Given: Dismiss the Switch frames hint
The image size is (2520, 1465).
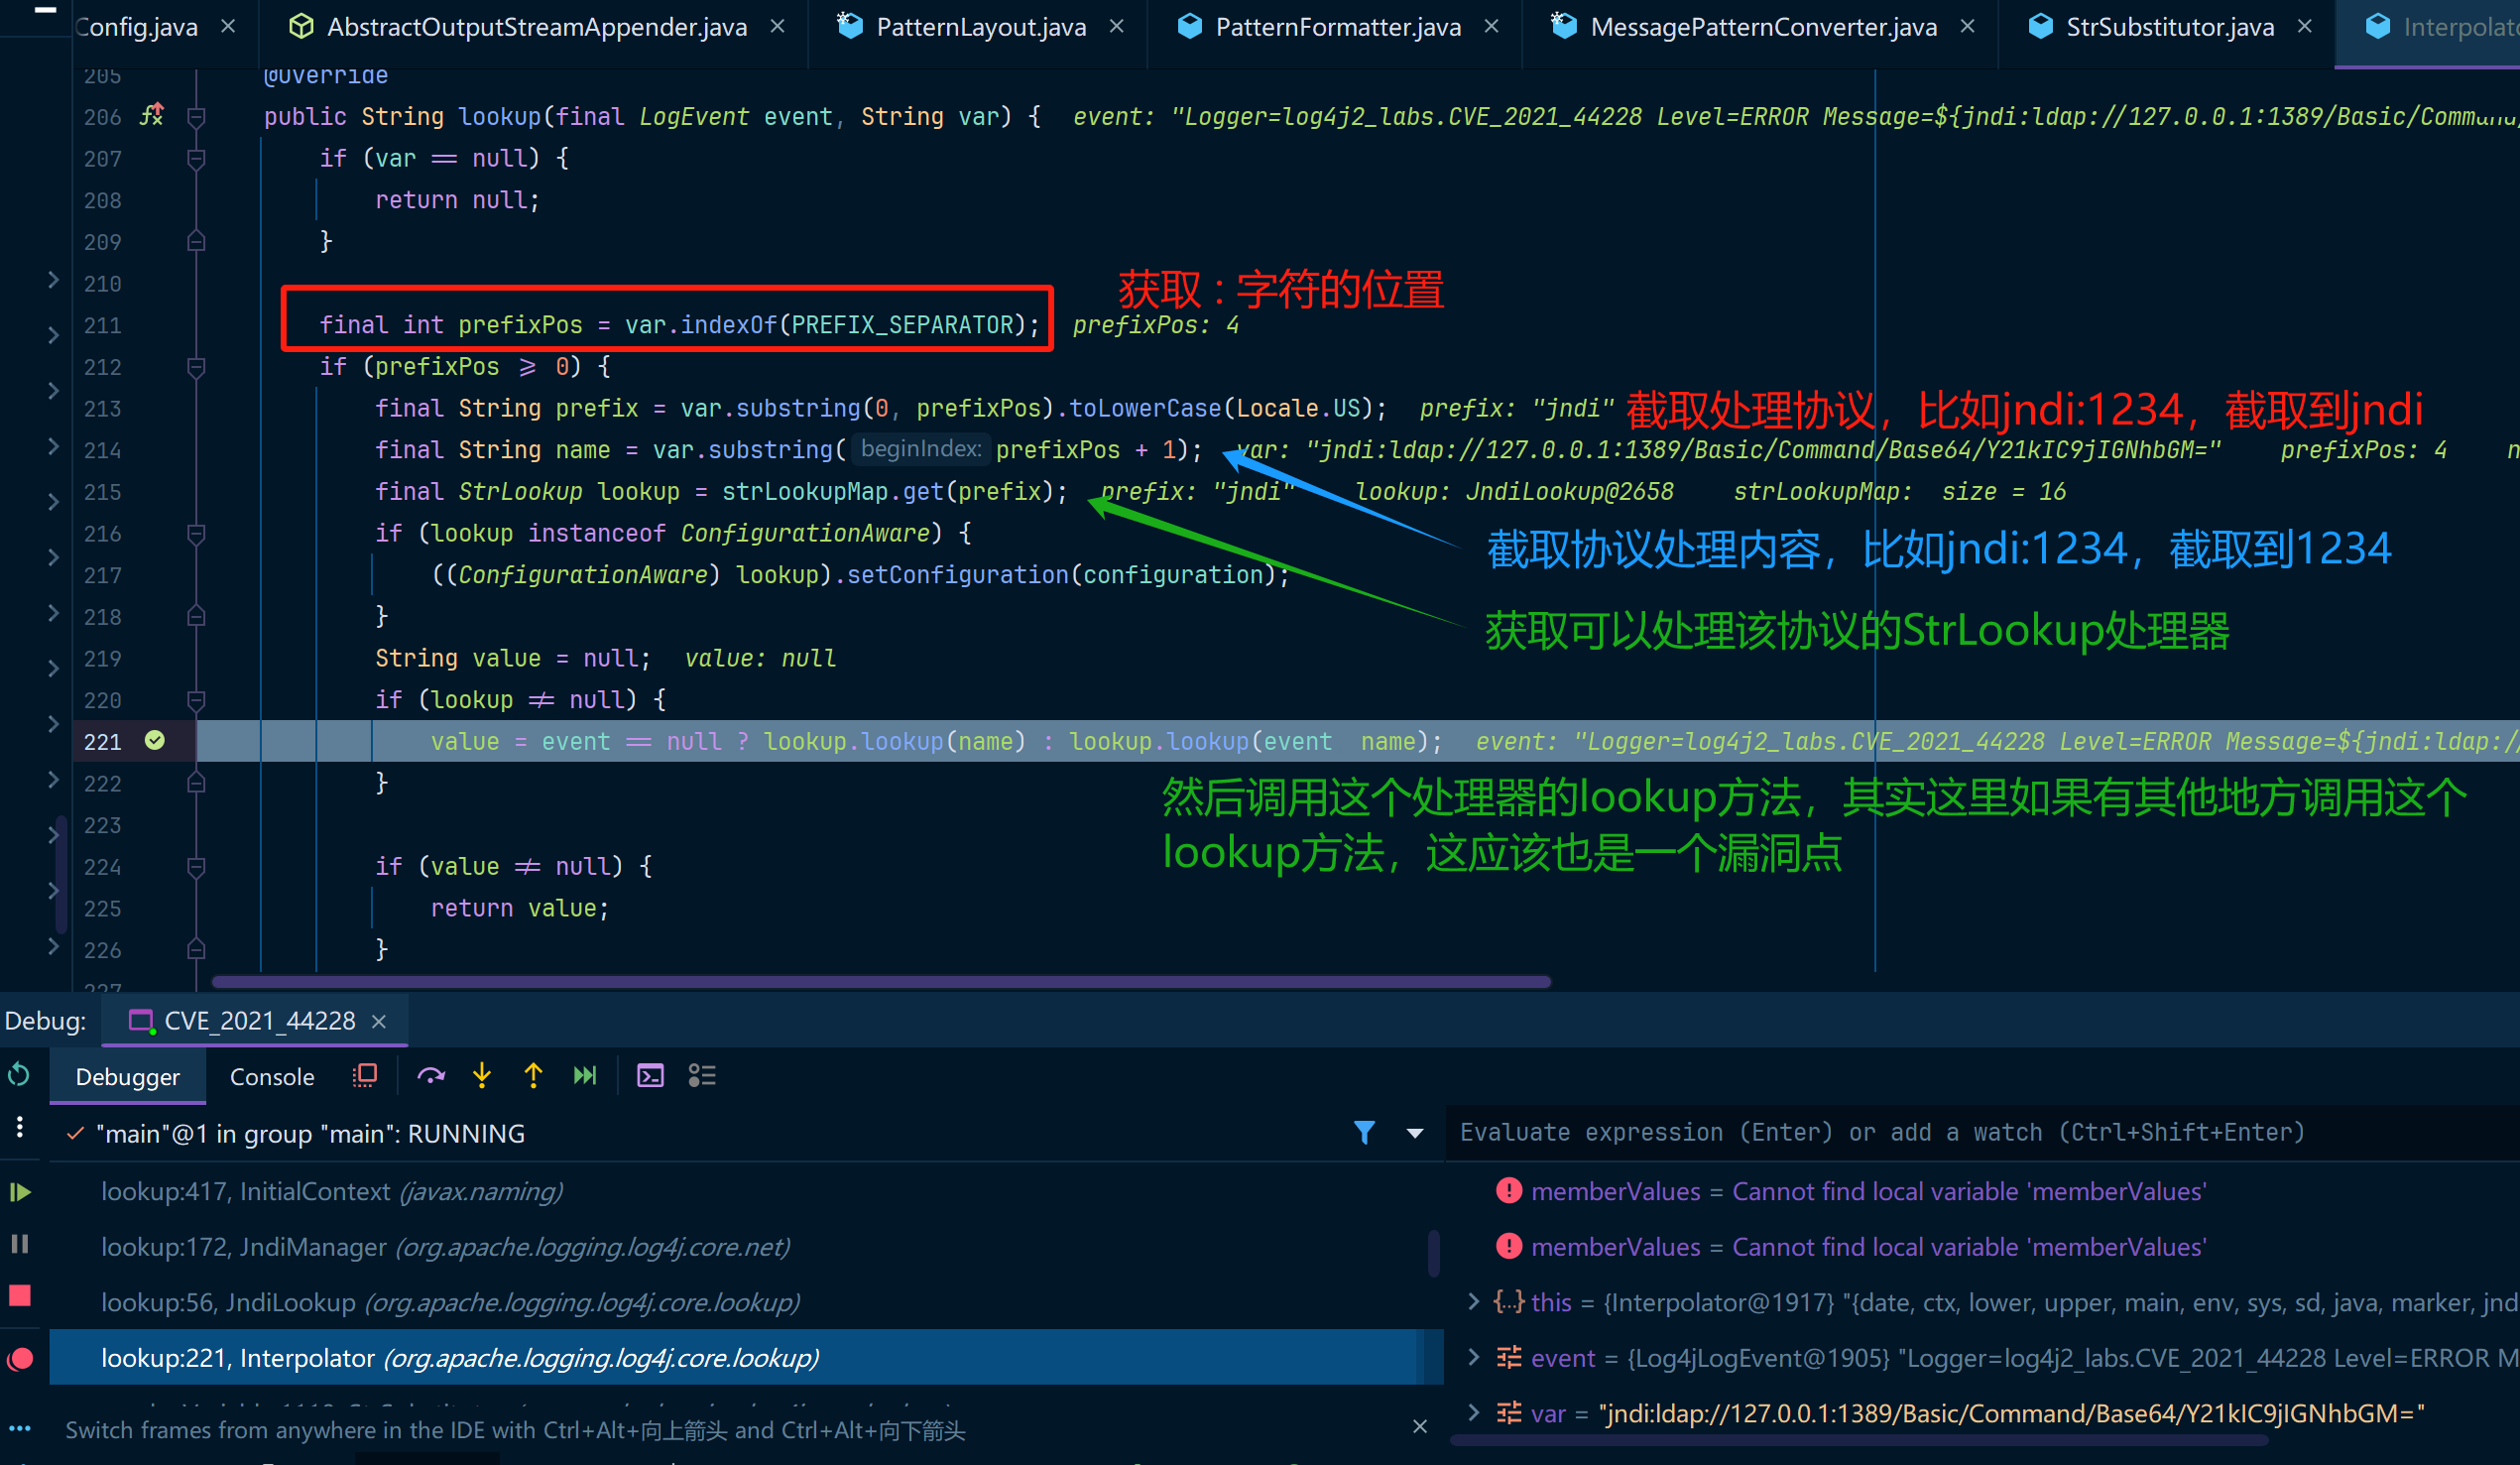Looking at the screenshot, I should pyautogui.click(x=1420, y=1426).
